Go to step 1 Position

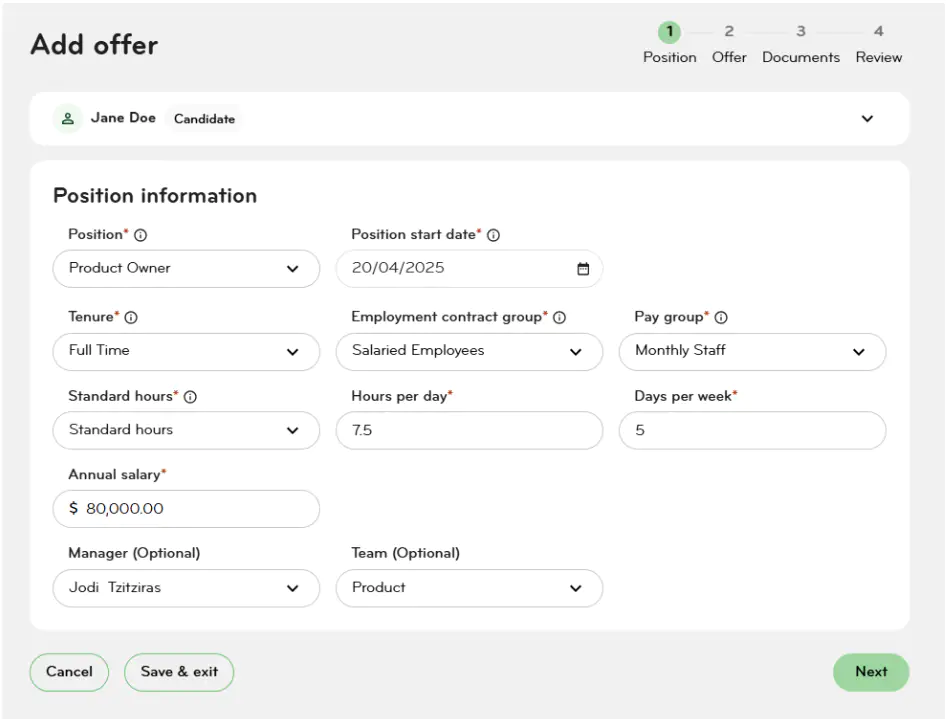tap(669, 43)
